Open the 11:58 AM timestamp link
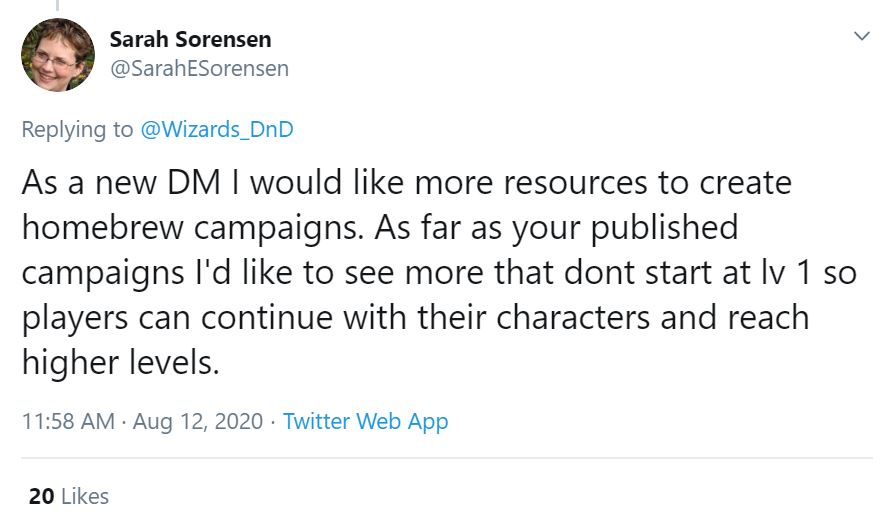Image resolution: width=891 pixels, height=527 pixels. point(67,421)
